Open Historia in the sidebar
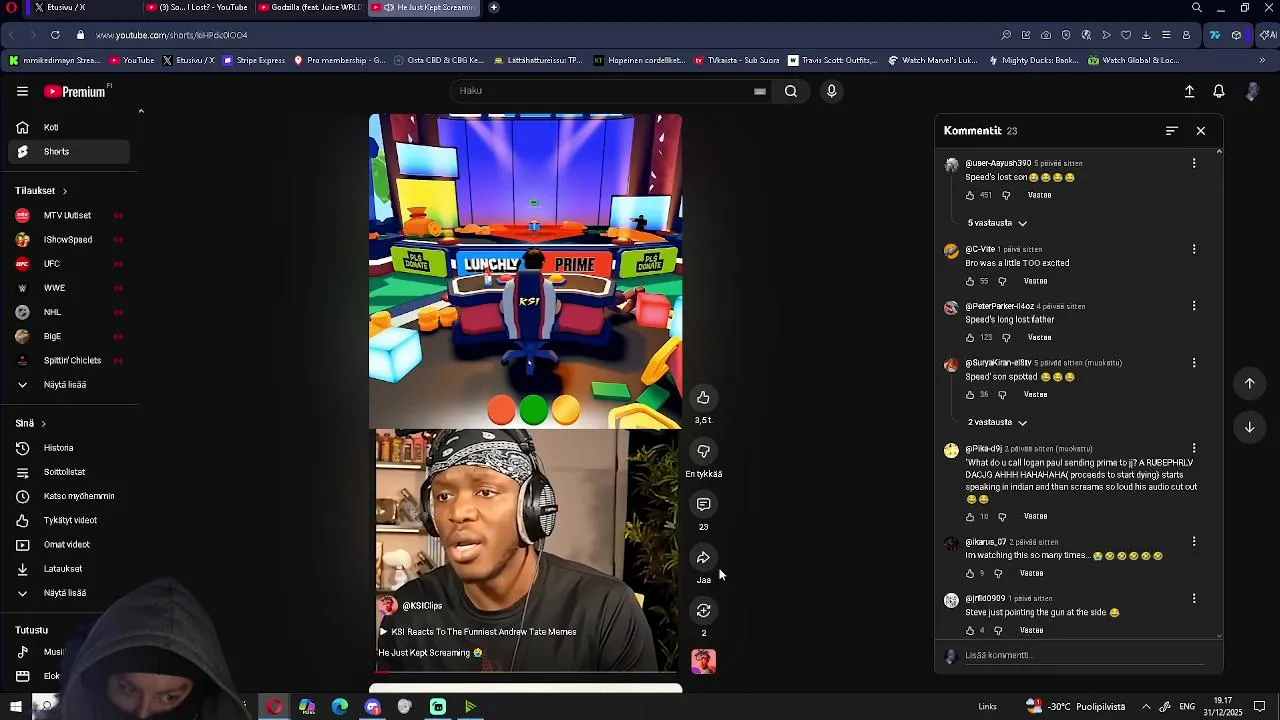The width and height of the screenshot is (1280, 720). pyautogui.click(x=69, y=448)
